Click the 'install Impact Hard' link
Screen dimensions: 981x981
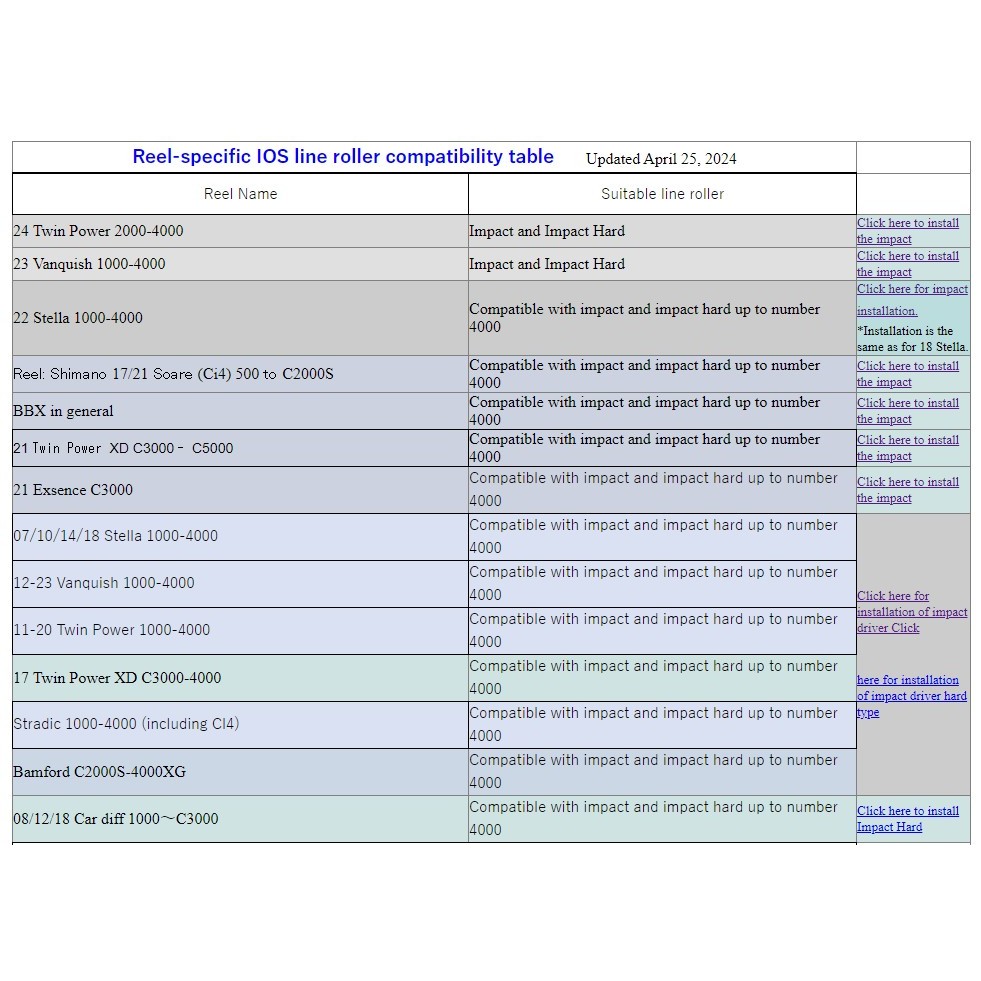click(x=907, y=819)
